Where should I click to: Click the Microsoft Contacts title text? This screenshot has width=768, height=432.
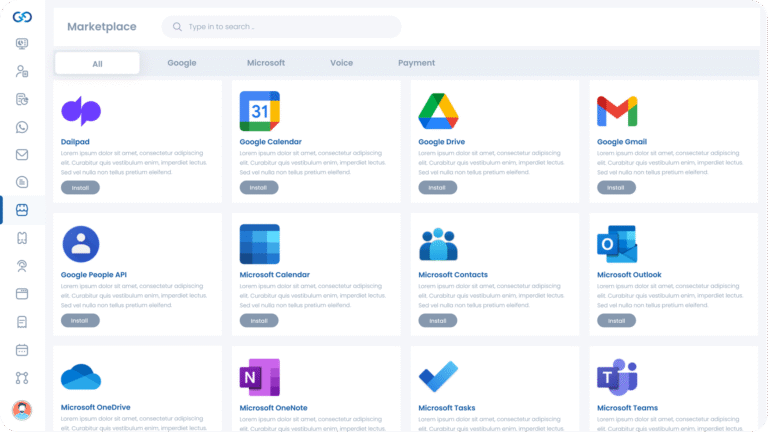pyautogui.click(x=453, y=275)
